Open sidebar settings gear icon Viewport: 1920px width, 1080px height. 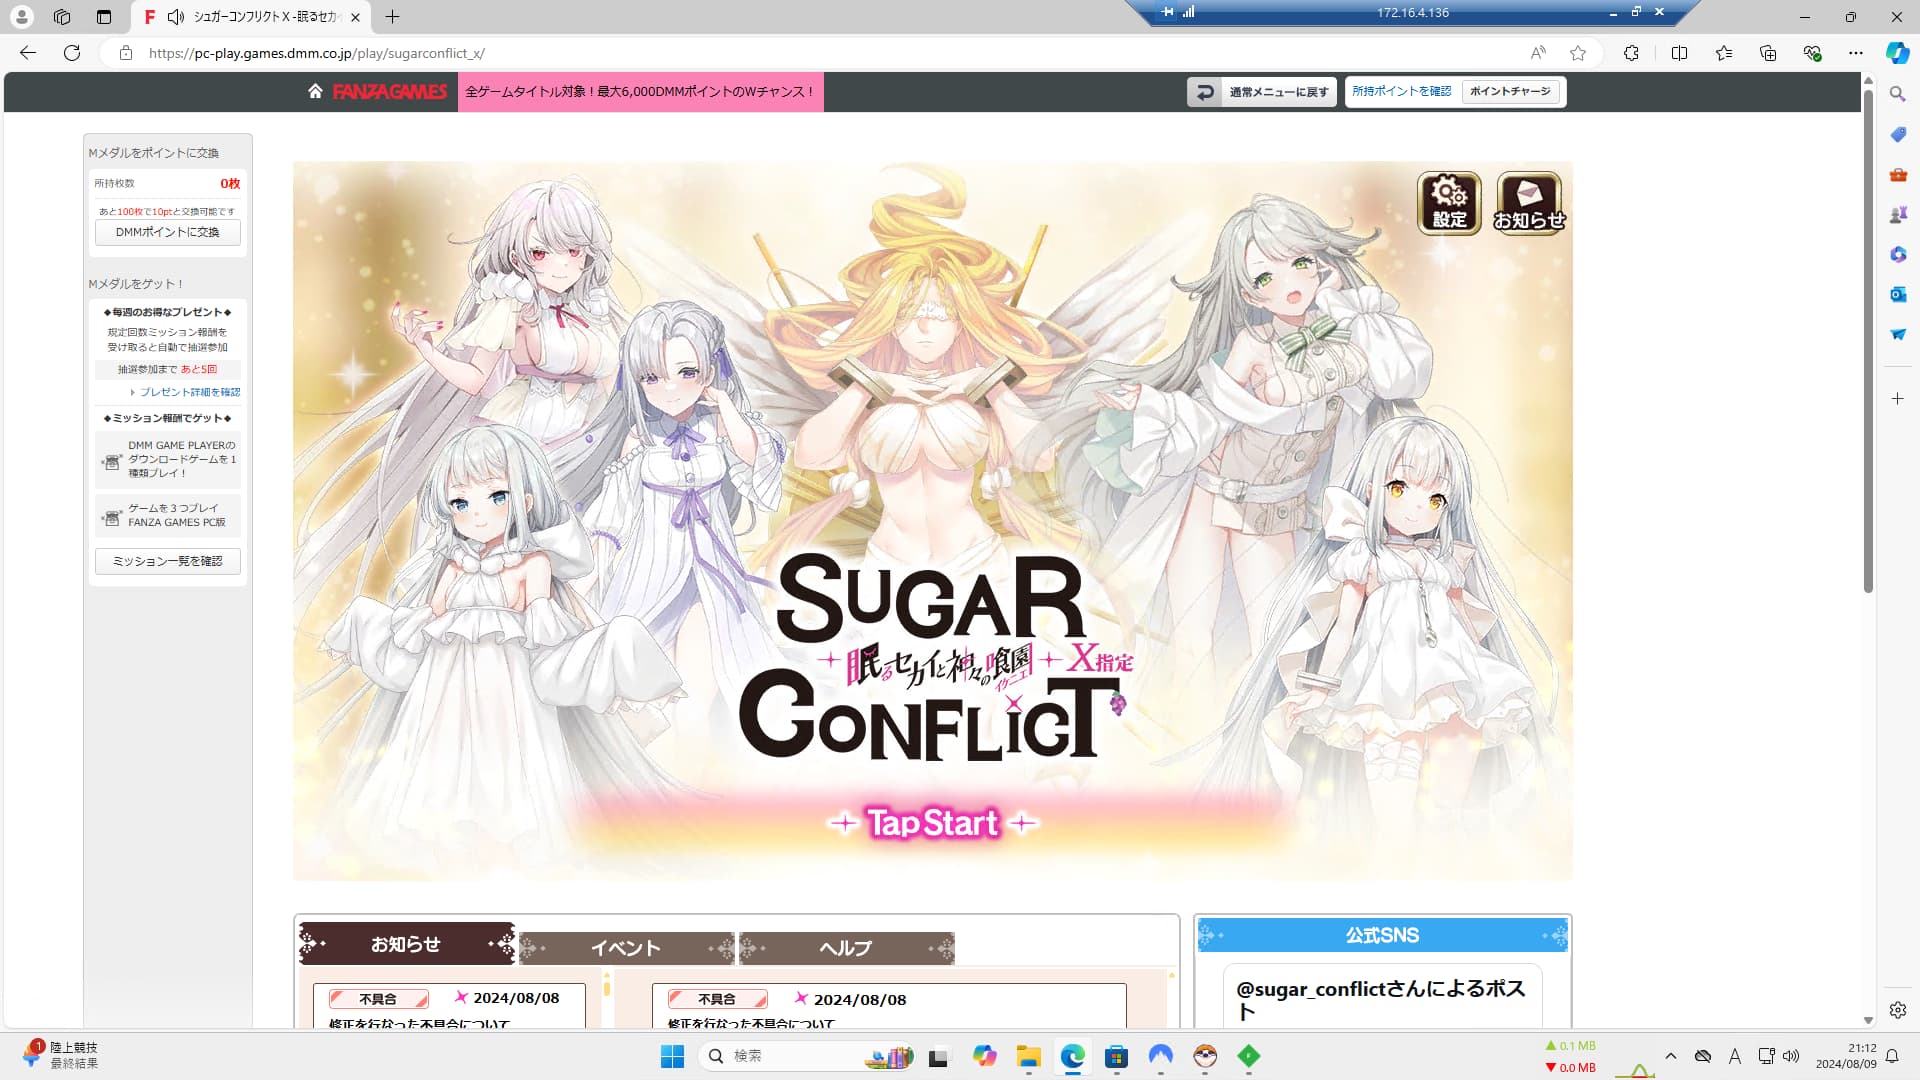click(x=1897, y=1010)
